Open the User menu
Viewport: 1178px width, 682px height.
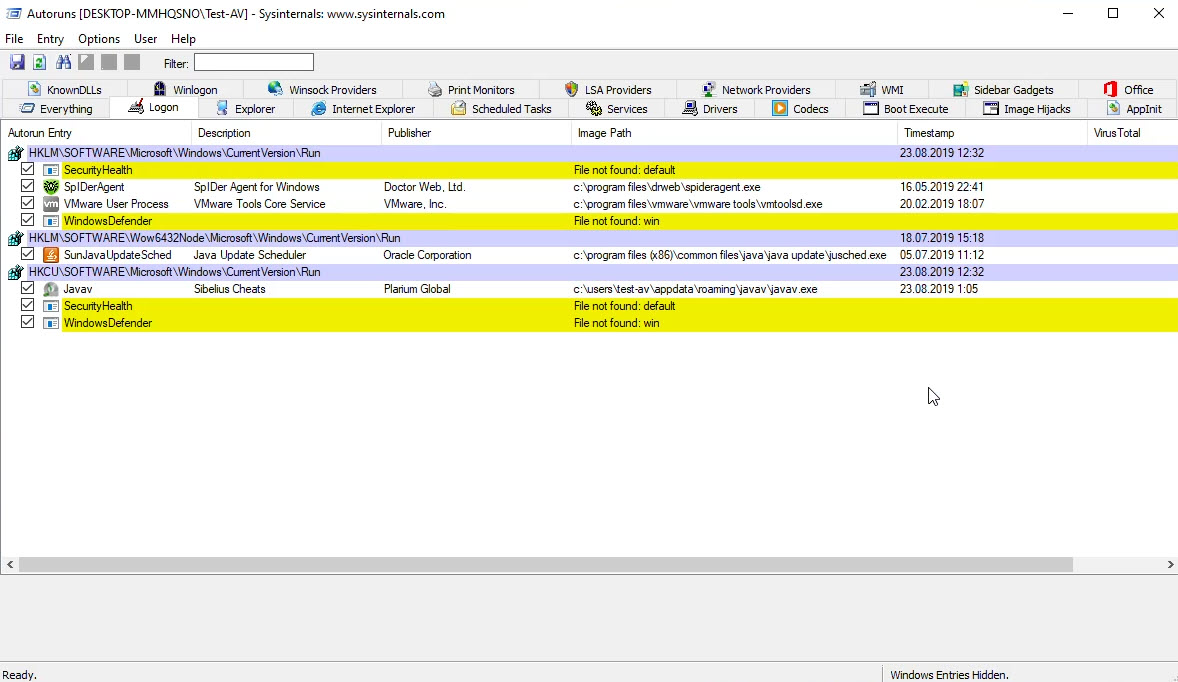pos(146,39)
